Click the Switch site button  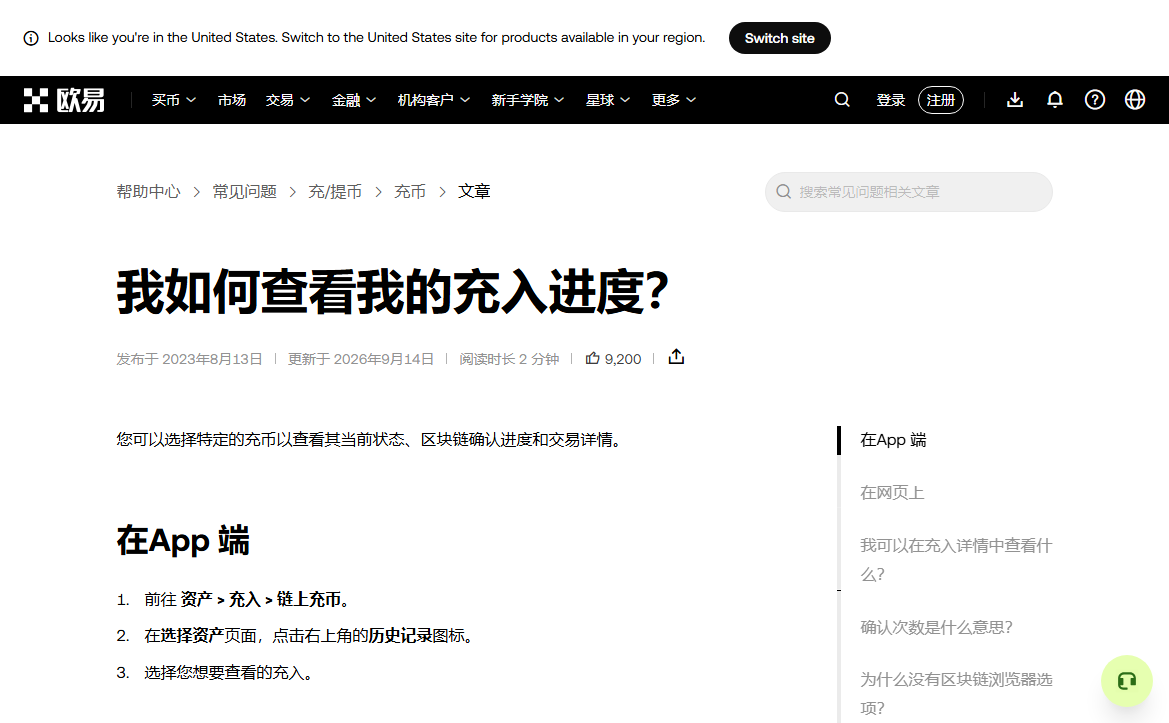pyautogui.click(x=780, y=38)
